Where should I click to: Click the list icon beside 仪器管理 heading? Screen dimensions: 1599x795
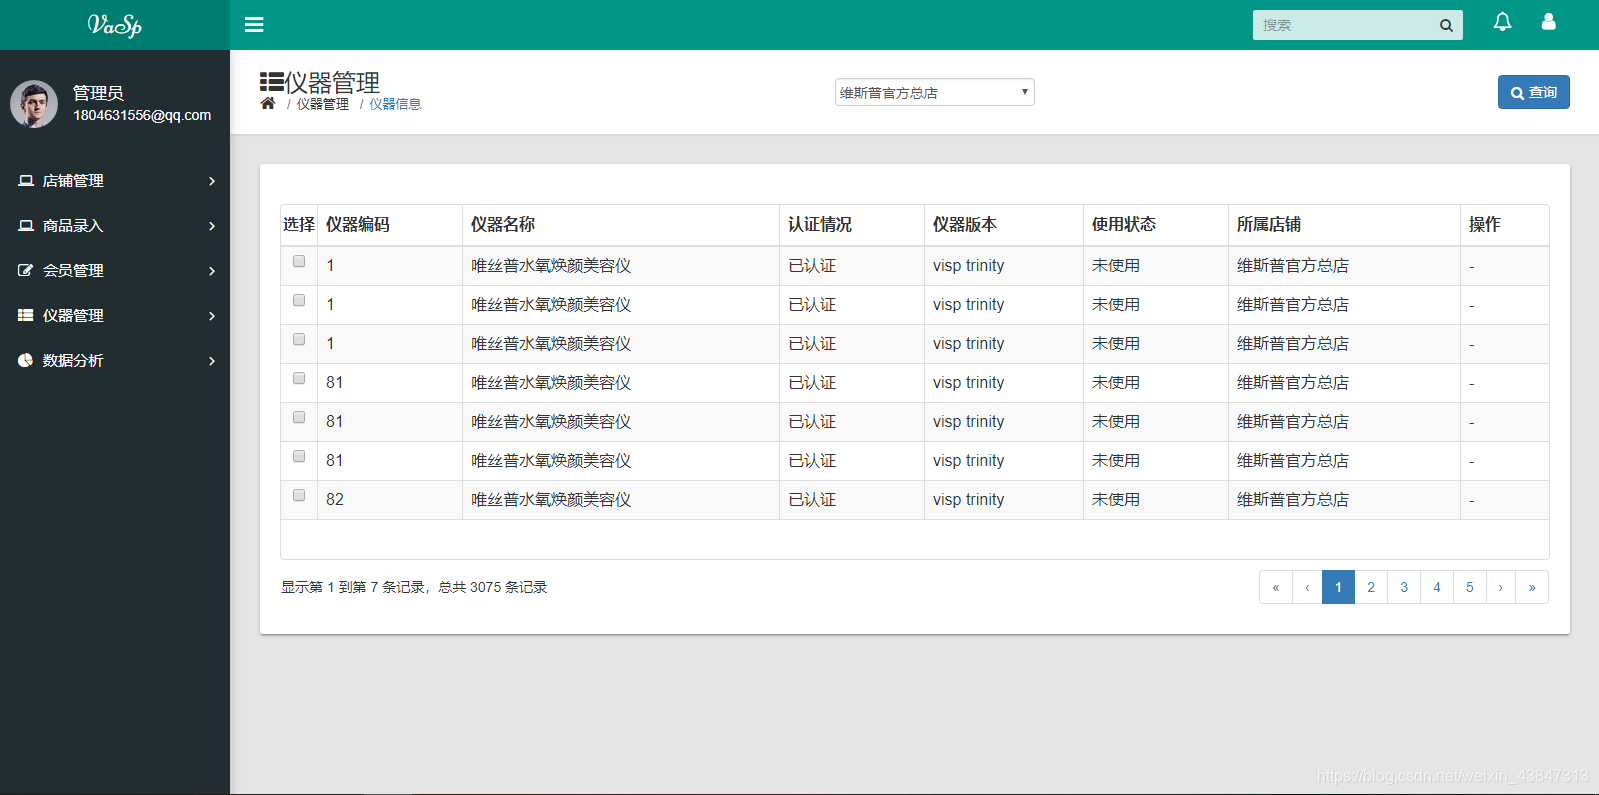click(x=272, y=82)
